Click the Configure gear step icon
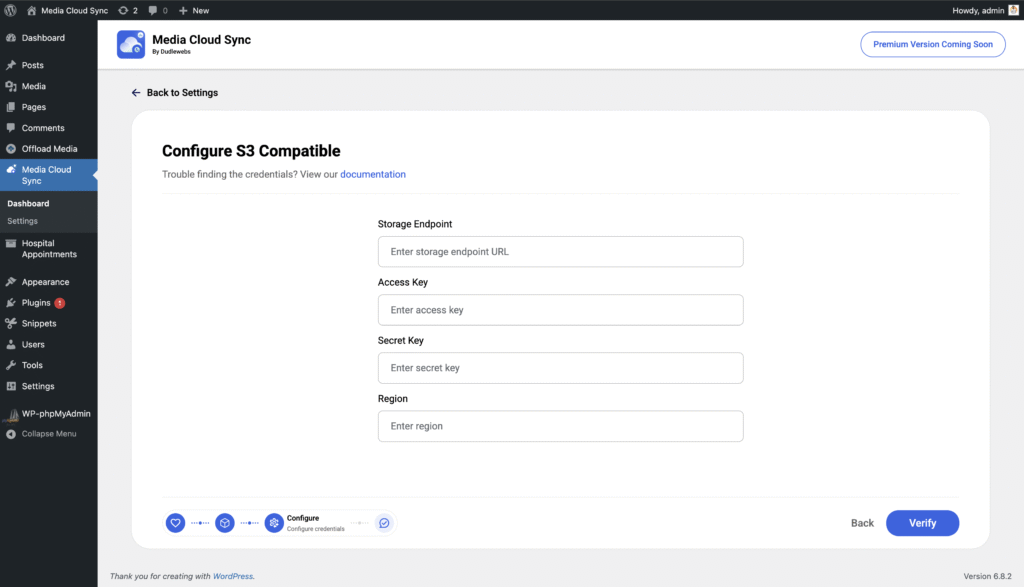 [274, 523]
